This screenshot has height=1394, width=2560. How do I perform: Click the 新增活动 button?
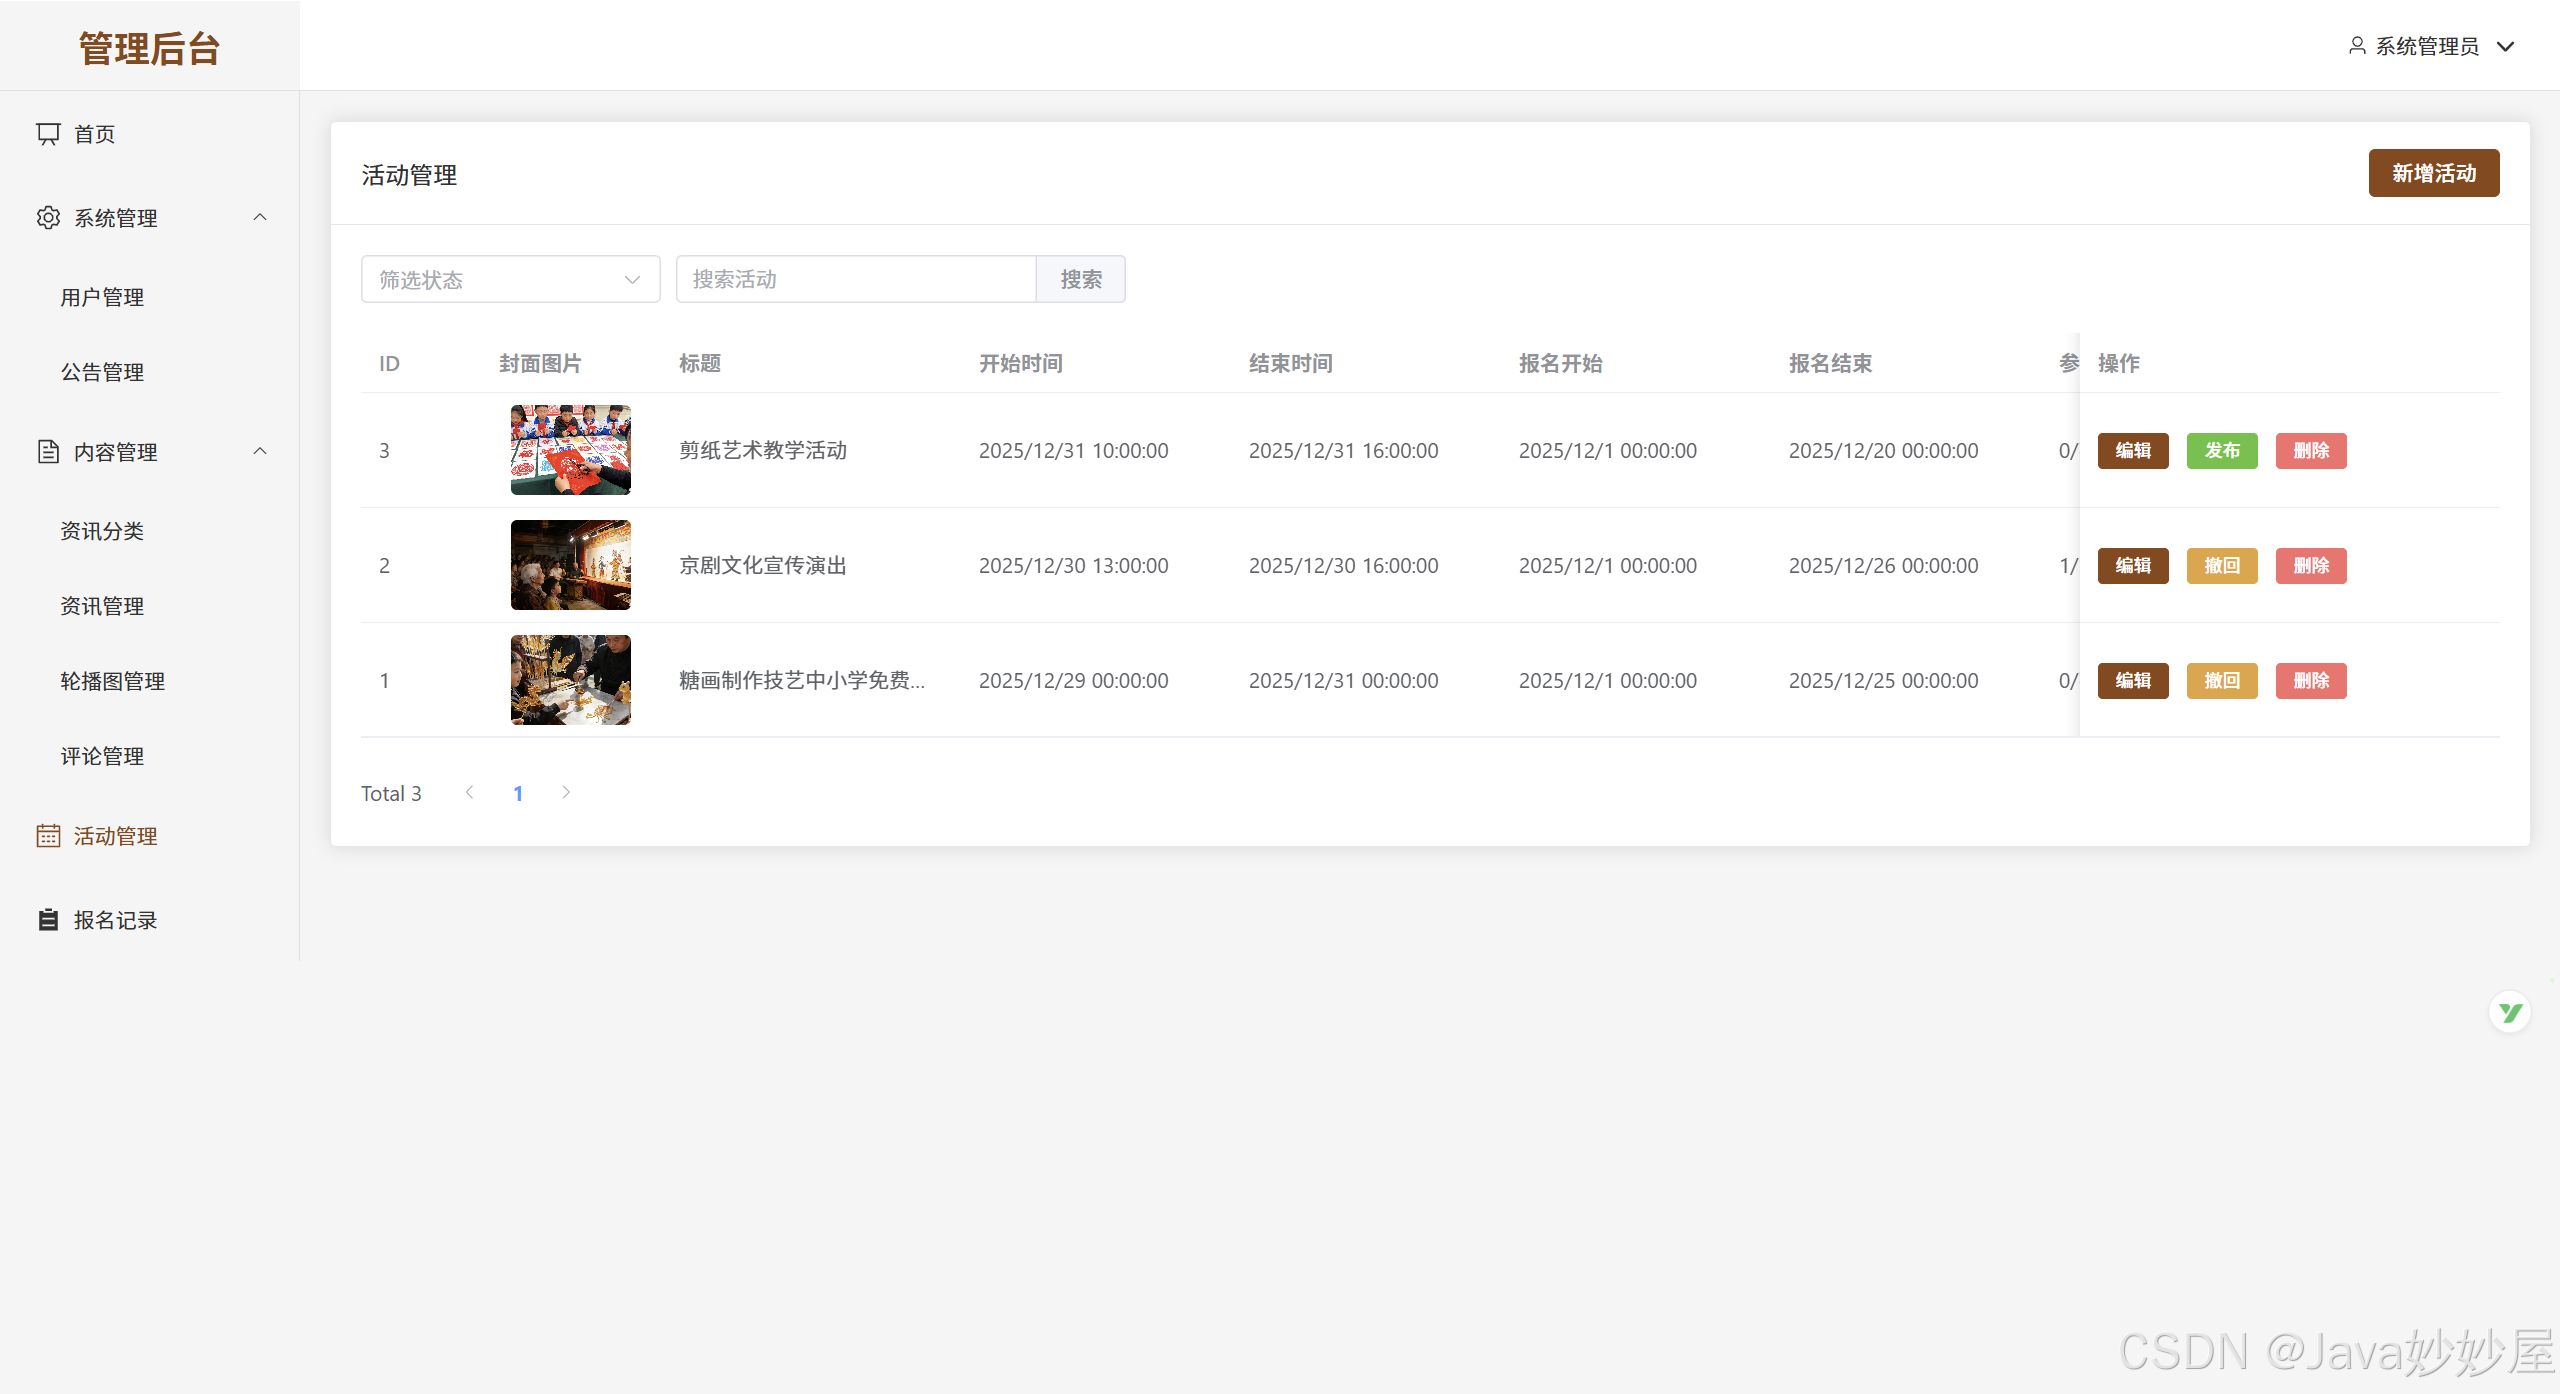pyautogui.click(x=2433, y=174)
